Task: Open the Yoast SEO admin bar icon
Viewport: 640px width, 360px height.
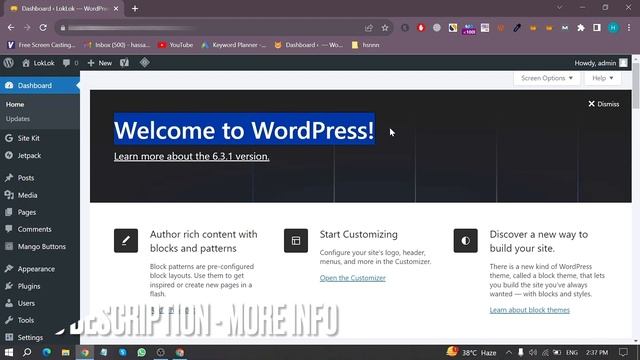Action: tap(124, 63)
